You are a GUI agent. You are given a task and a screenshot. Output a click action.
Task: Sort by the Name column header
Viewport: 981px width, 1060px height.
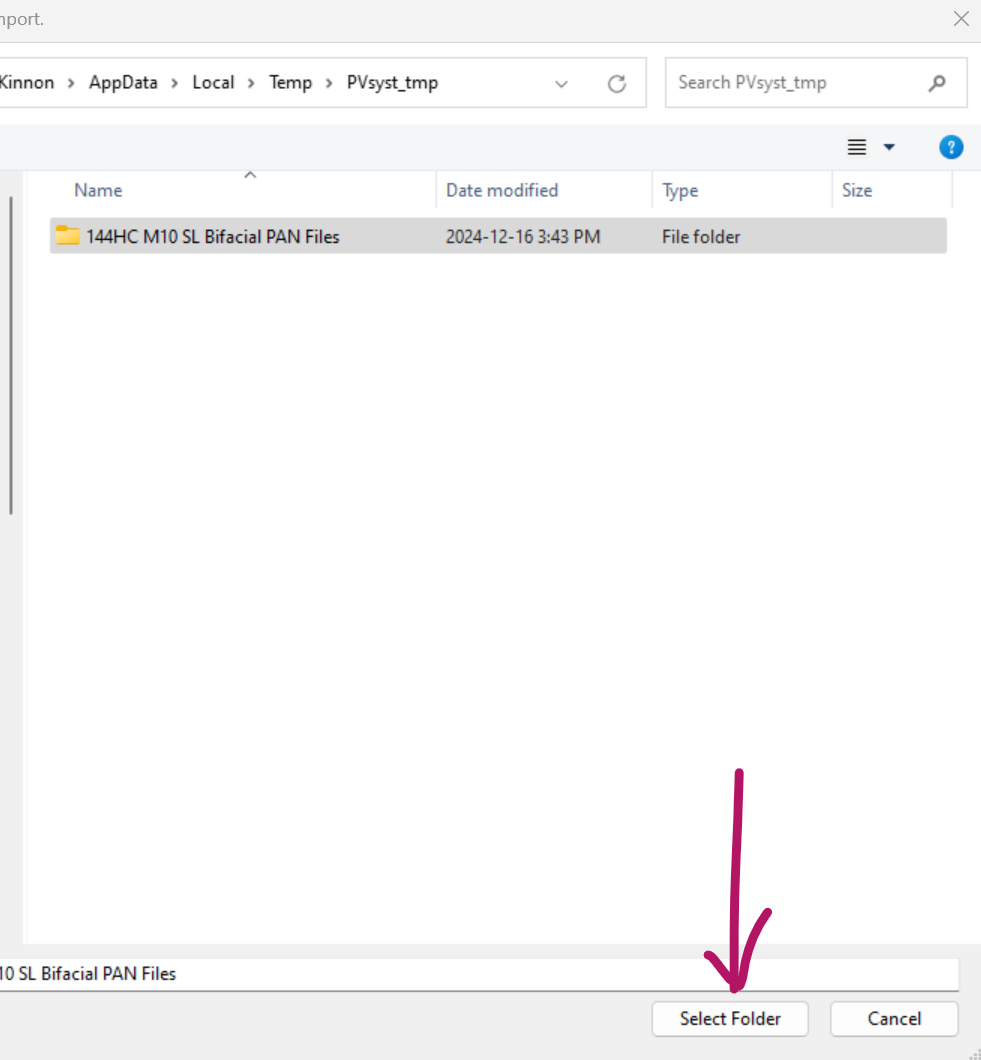point(98,191)
